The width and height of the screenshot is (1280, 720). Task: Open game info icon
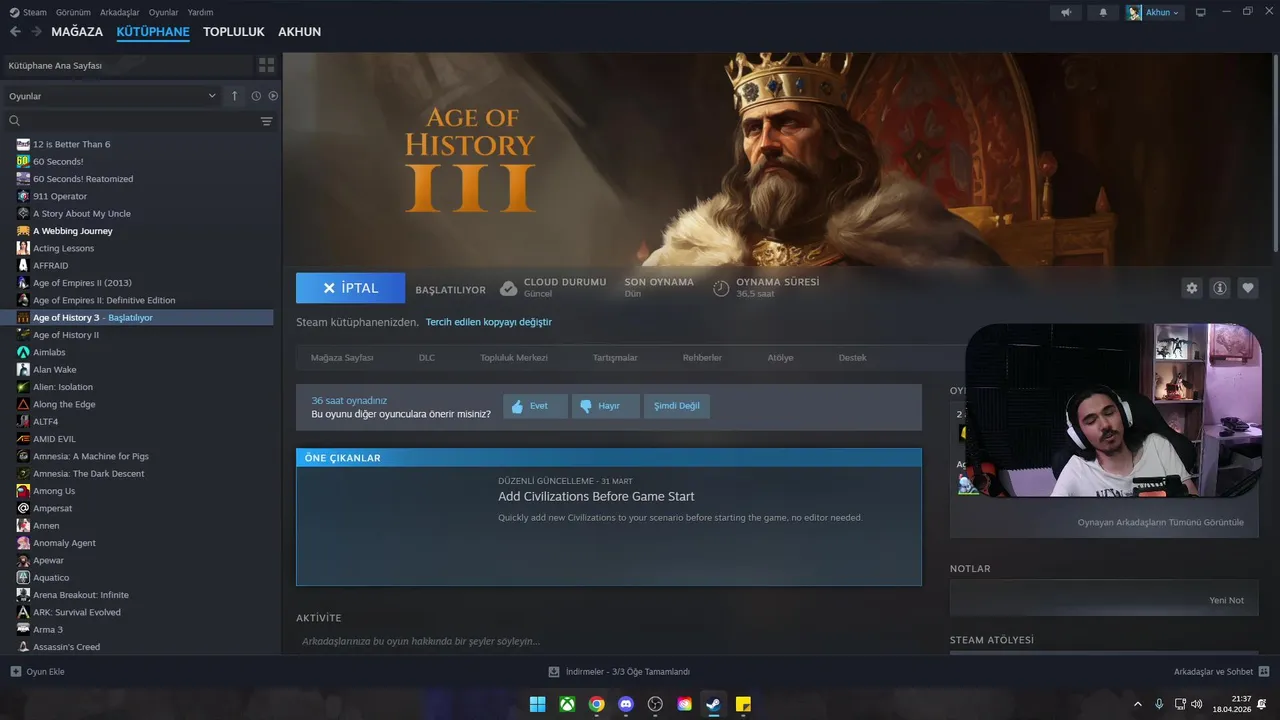point(1219,288)
